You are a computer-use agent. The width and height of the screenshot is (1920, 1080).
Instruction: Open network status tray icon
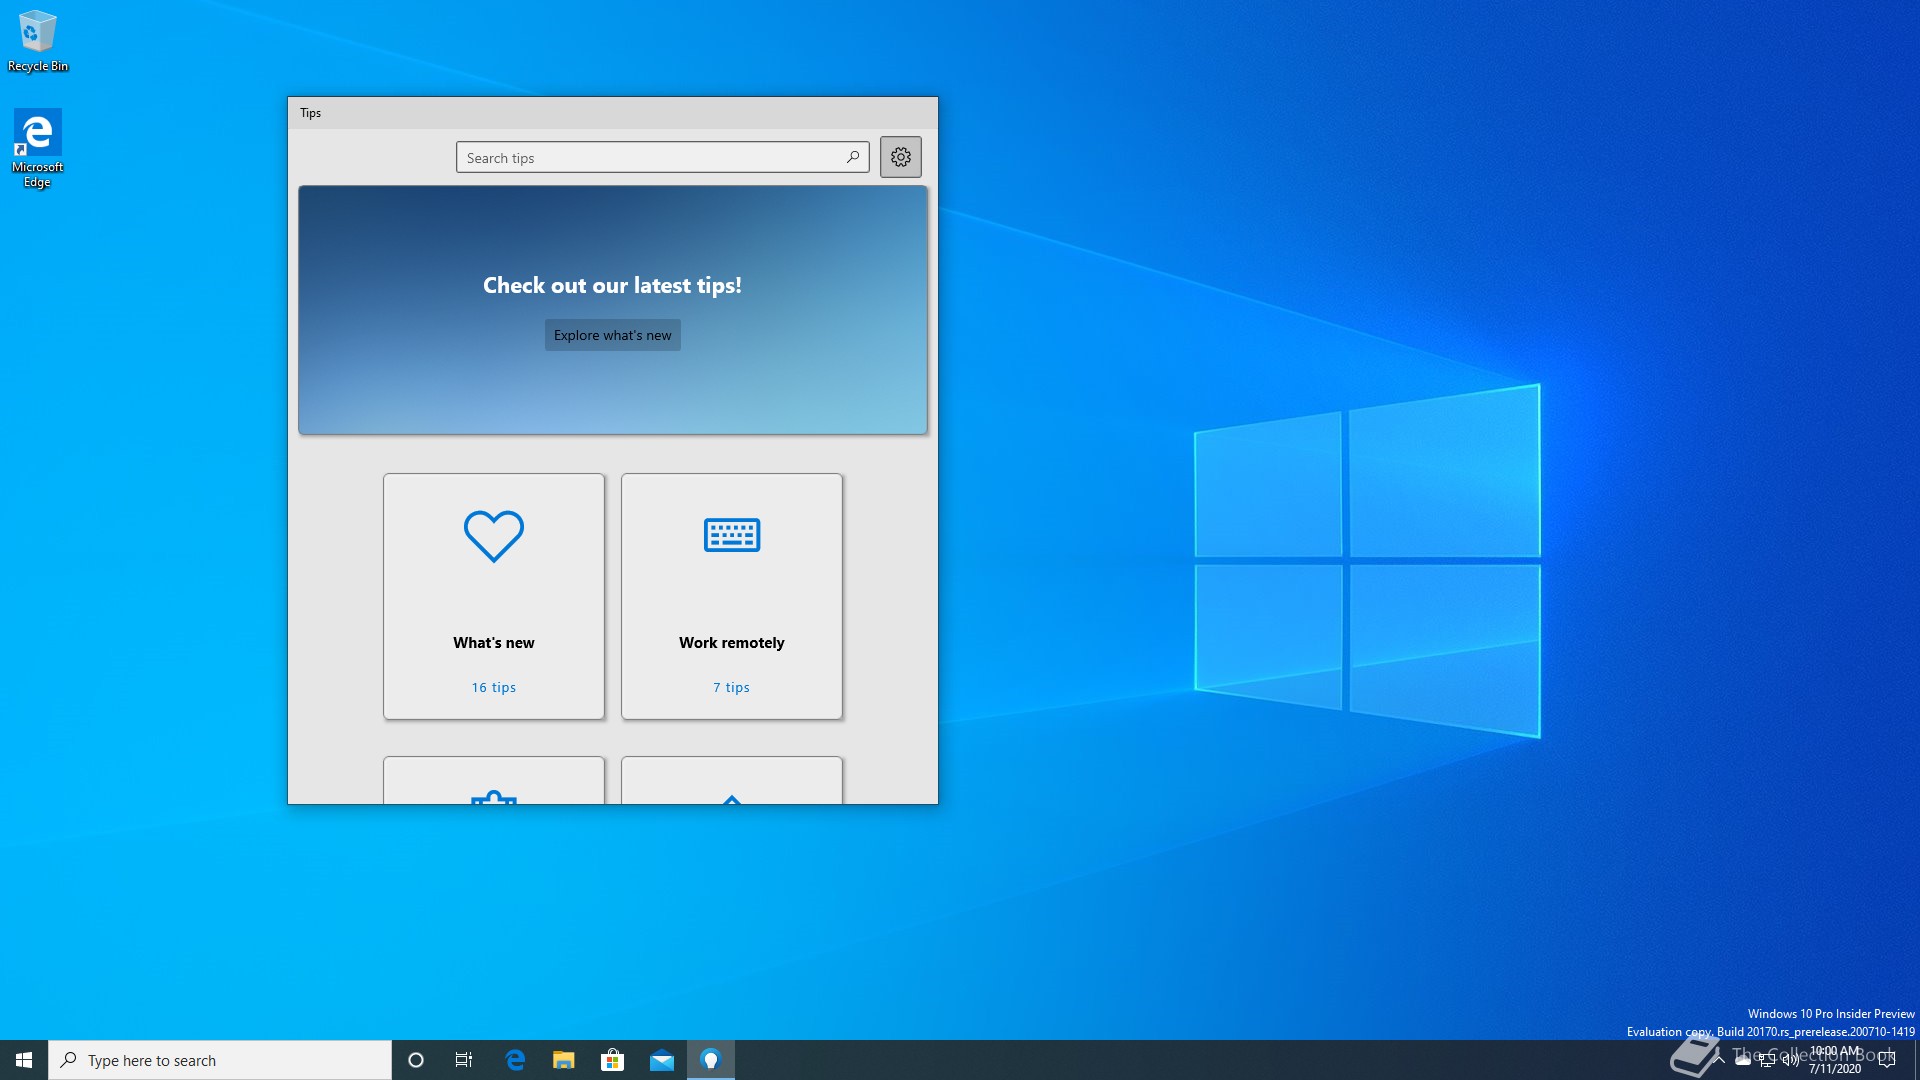pyautogui.click(x=1767, y=1060)
